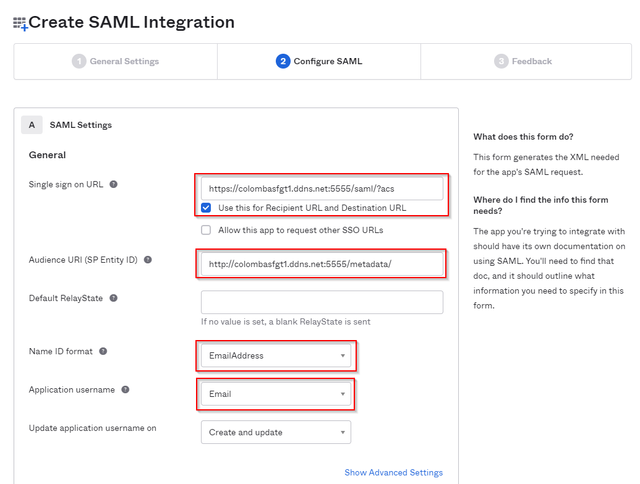The image size is (640, 484).
Task: Click the help icon next to Name ID format
Action: click(x=104, y=351)
